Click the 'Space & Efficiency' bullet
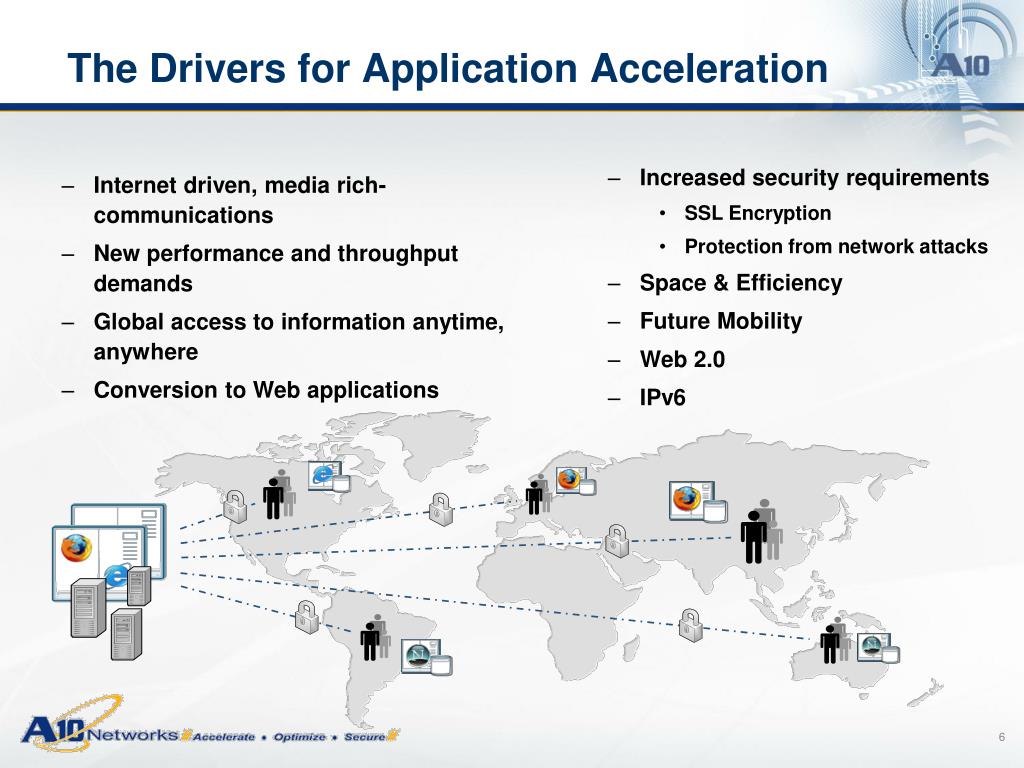This screenshot has height=768, width=1024. 741,283
